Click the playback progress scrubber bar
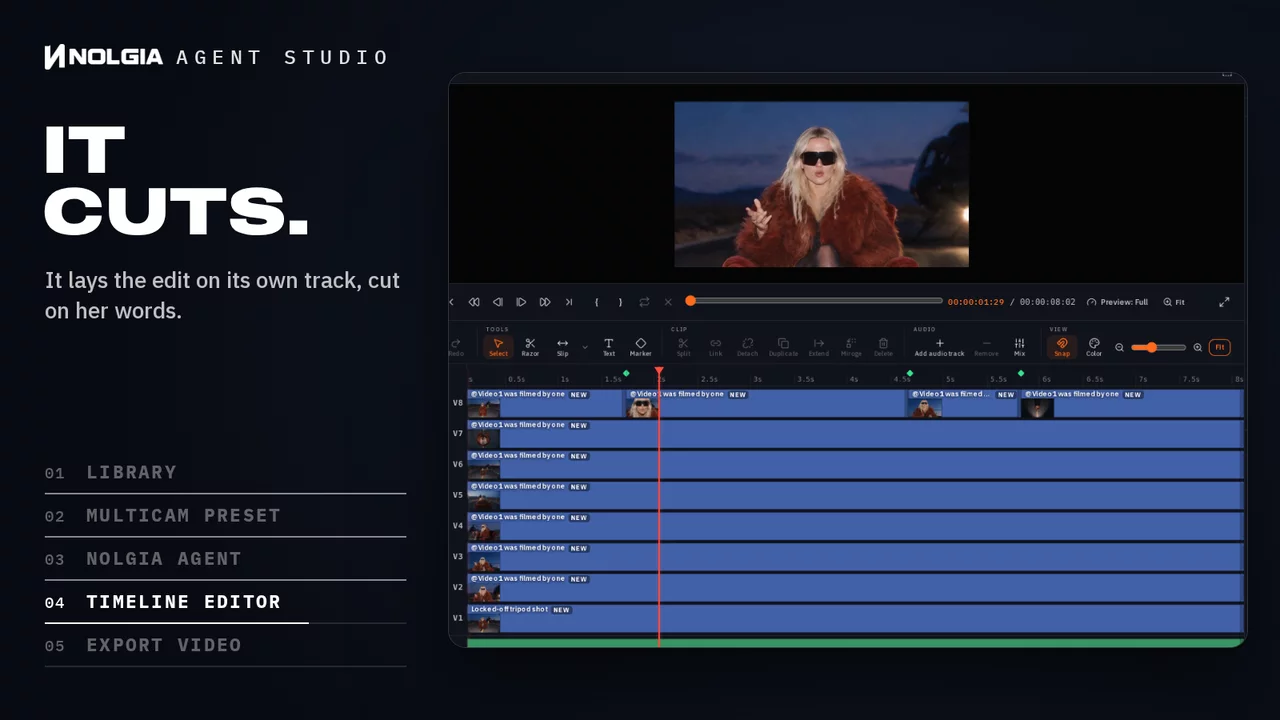Screen dimensions: 1280x720 [x=815, y=301]
